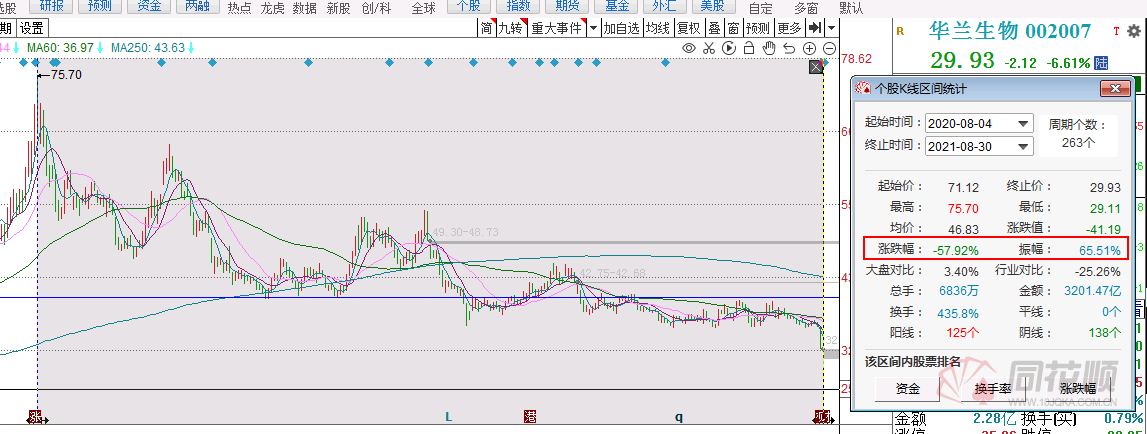Switch to the 期货 tab
The image size is (1147, 434).
[566, 7]
